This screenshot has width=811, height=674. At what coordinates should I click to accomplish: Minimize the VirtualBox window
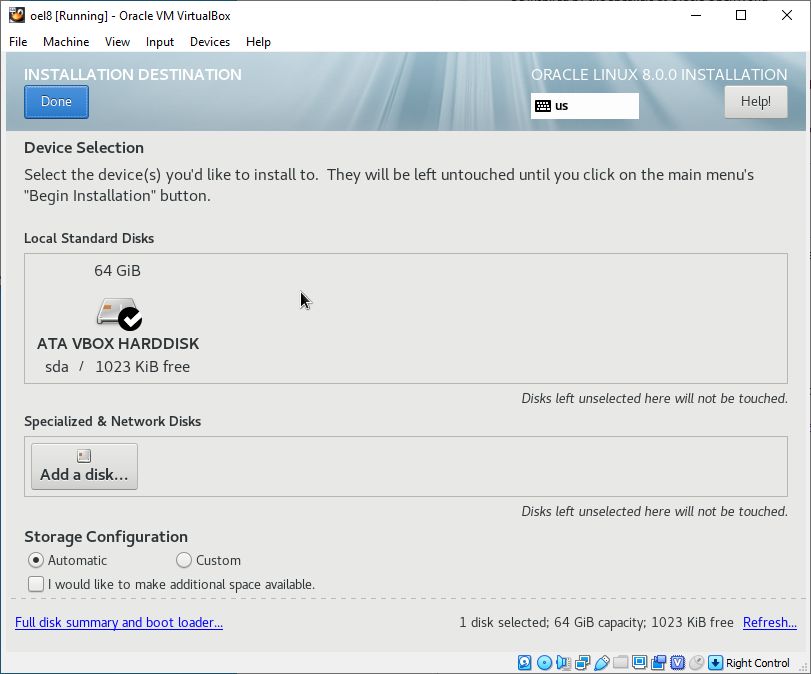click(696, 16)
